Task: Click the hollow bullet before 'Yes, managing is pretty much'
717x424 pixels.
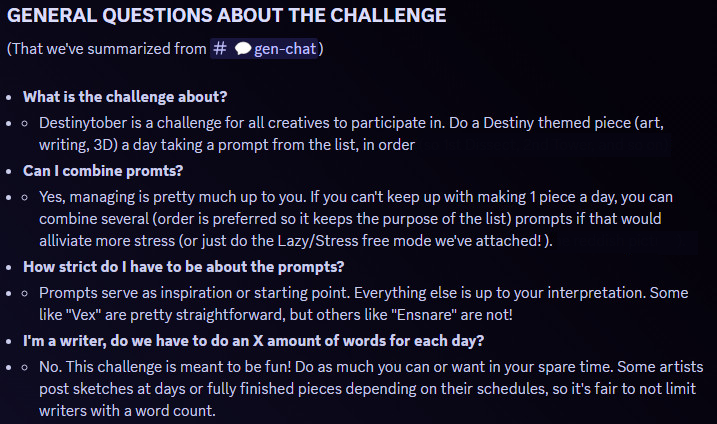Action: coord(26,194)
